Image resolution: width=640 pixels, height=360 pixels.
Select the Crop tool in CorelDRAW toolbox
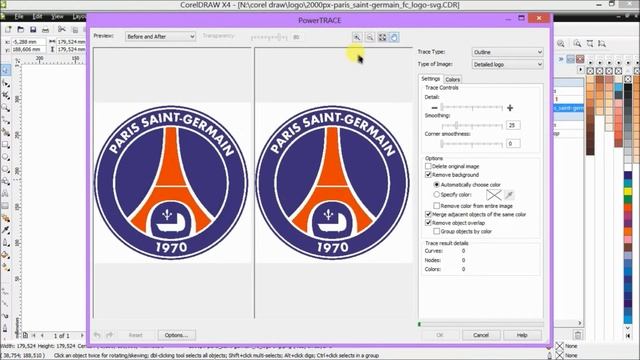[6, 96]
